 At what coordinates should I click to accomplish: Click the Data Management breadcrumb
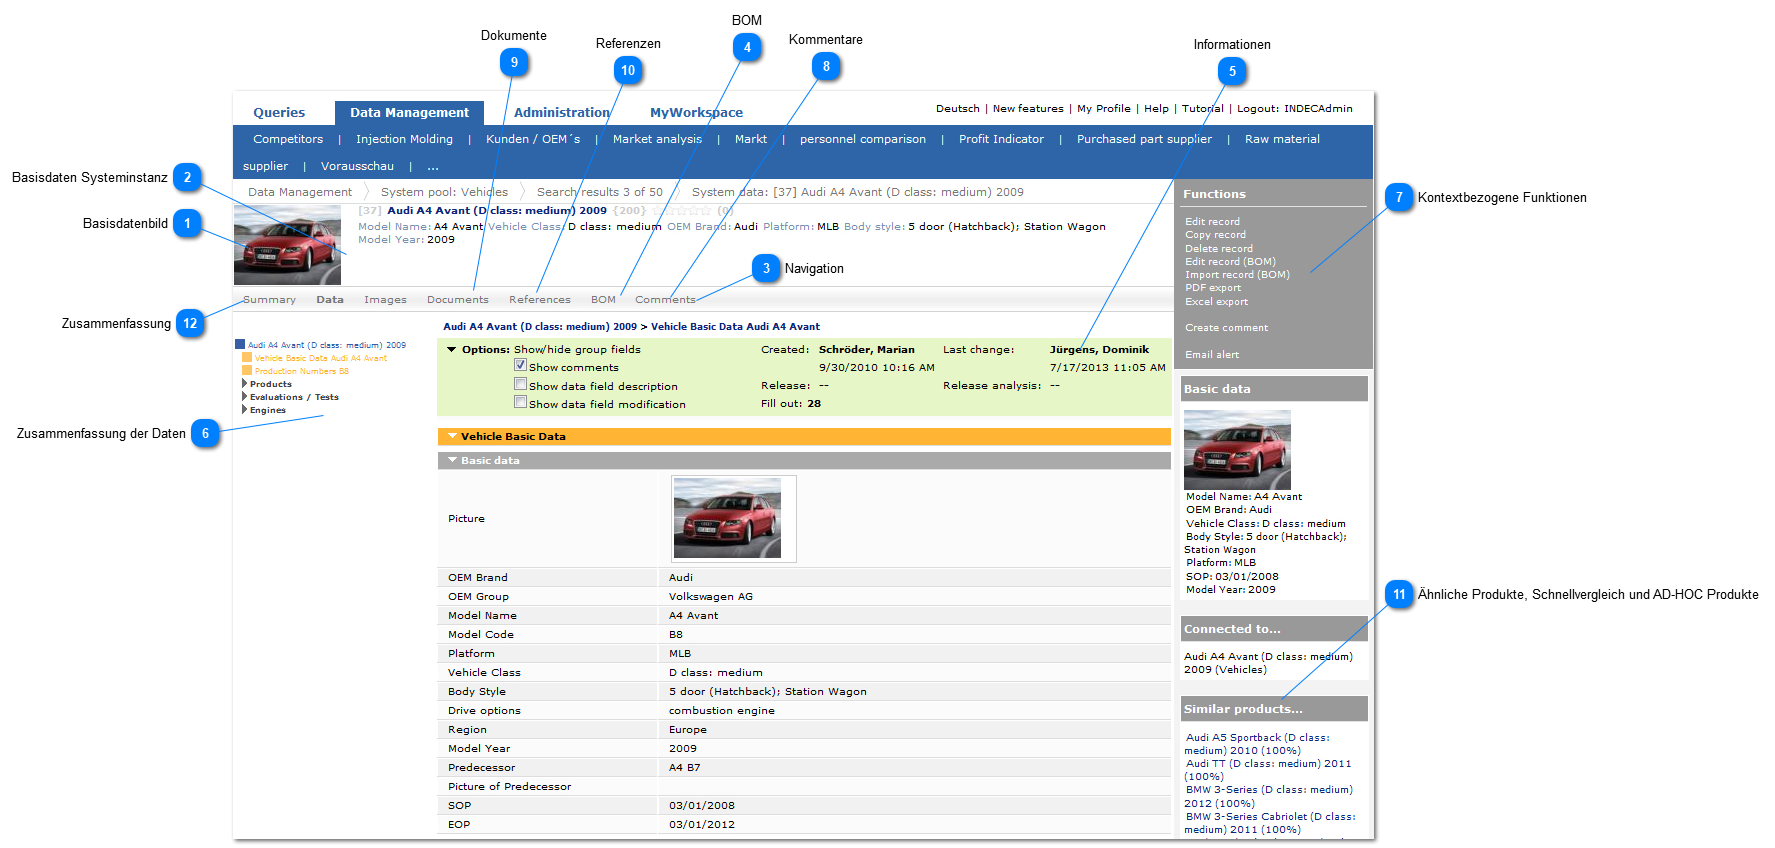300,192
